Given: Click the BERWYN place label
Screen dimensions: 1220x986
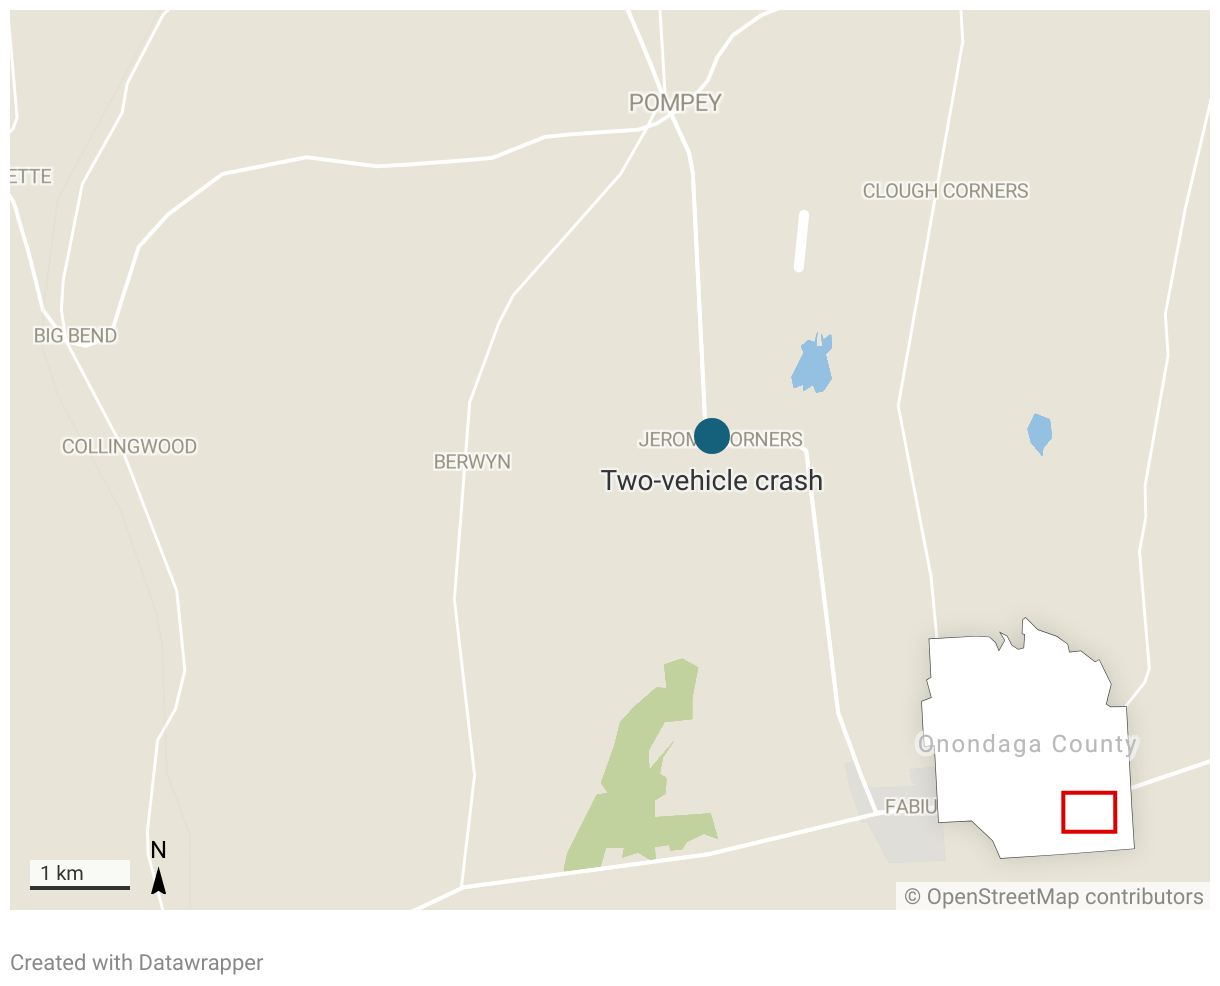Looking at the screenshot, I should tap(472, 462).
